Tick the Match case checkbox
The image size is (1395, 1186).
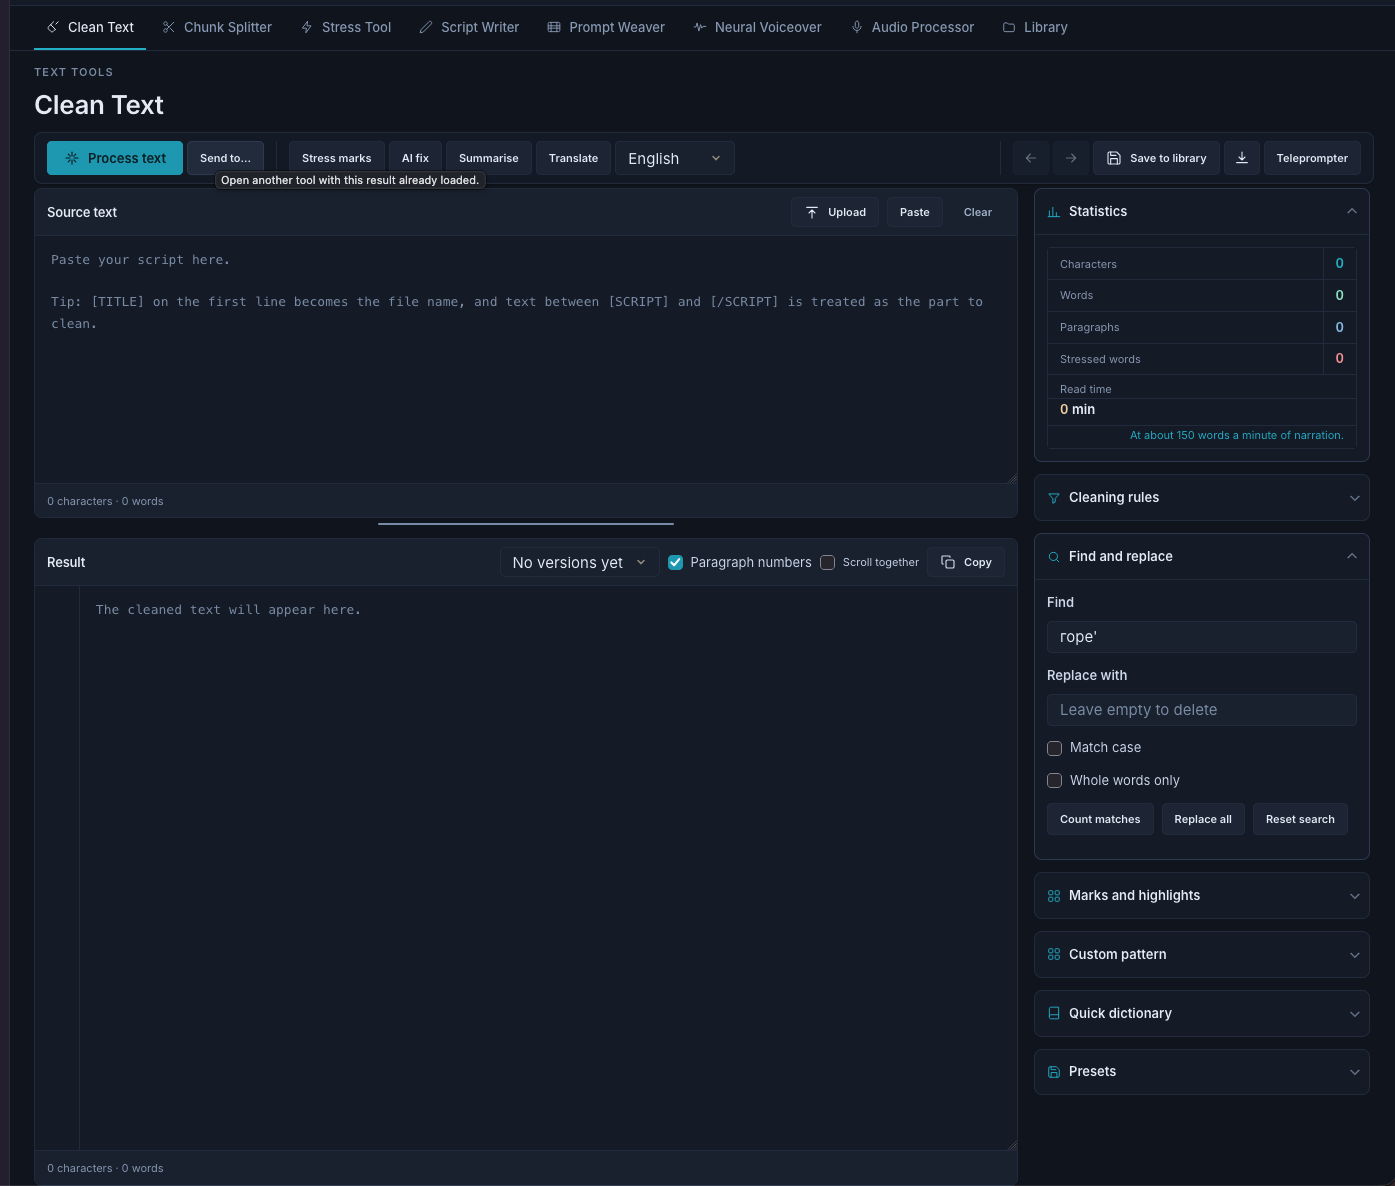[1055, 748]
